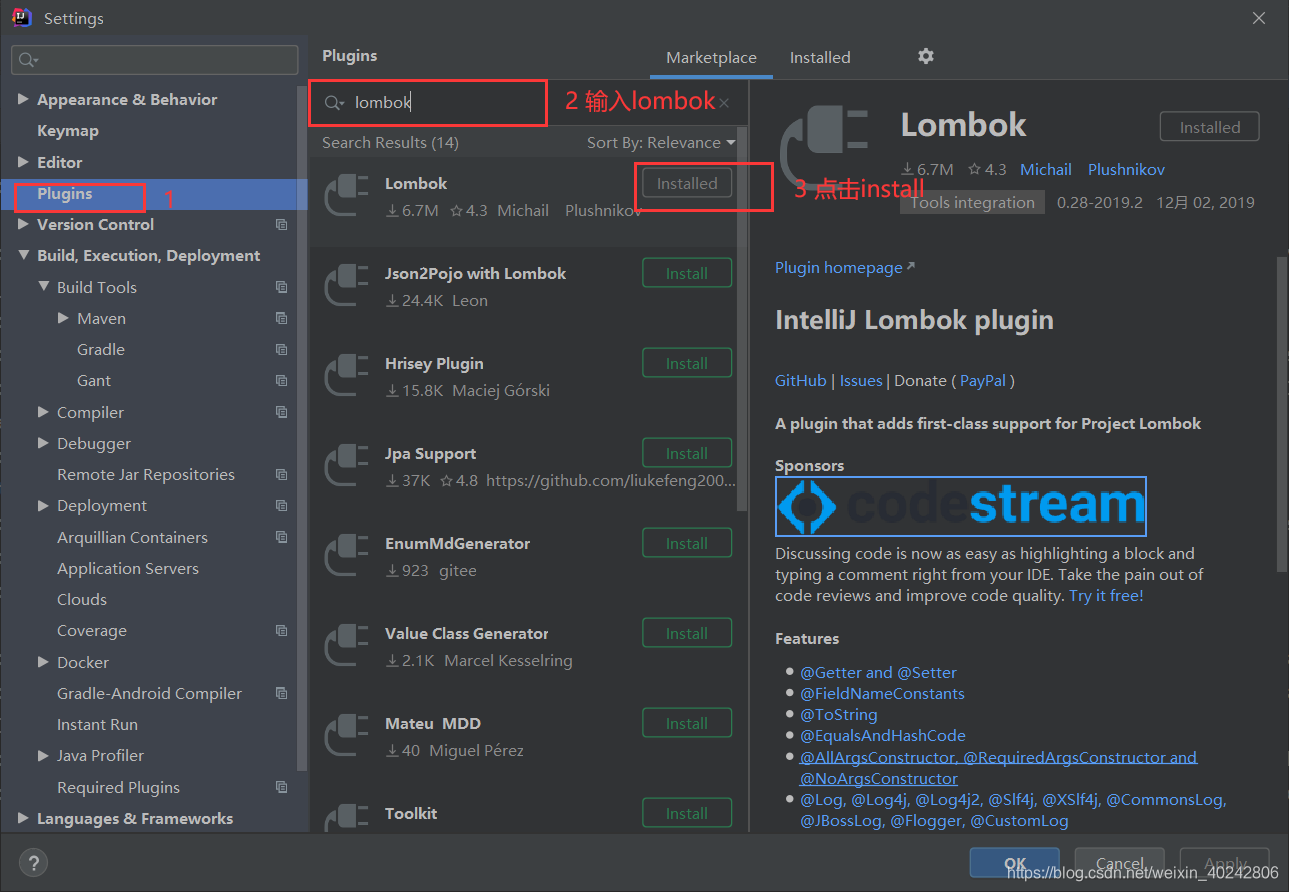
Task: Click the project-level icon beside Maven
Action: [281, 318]
